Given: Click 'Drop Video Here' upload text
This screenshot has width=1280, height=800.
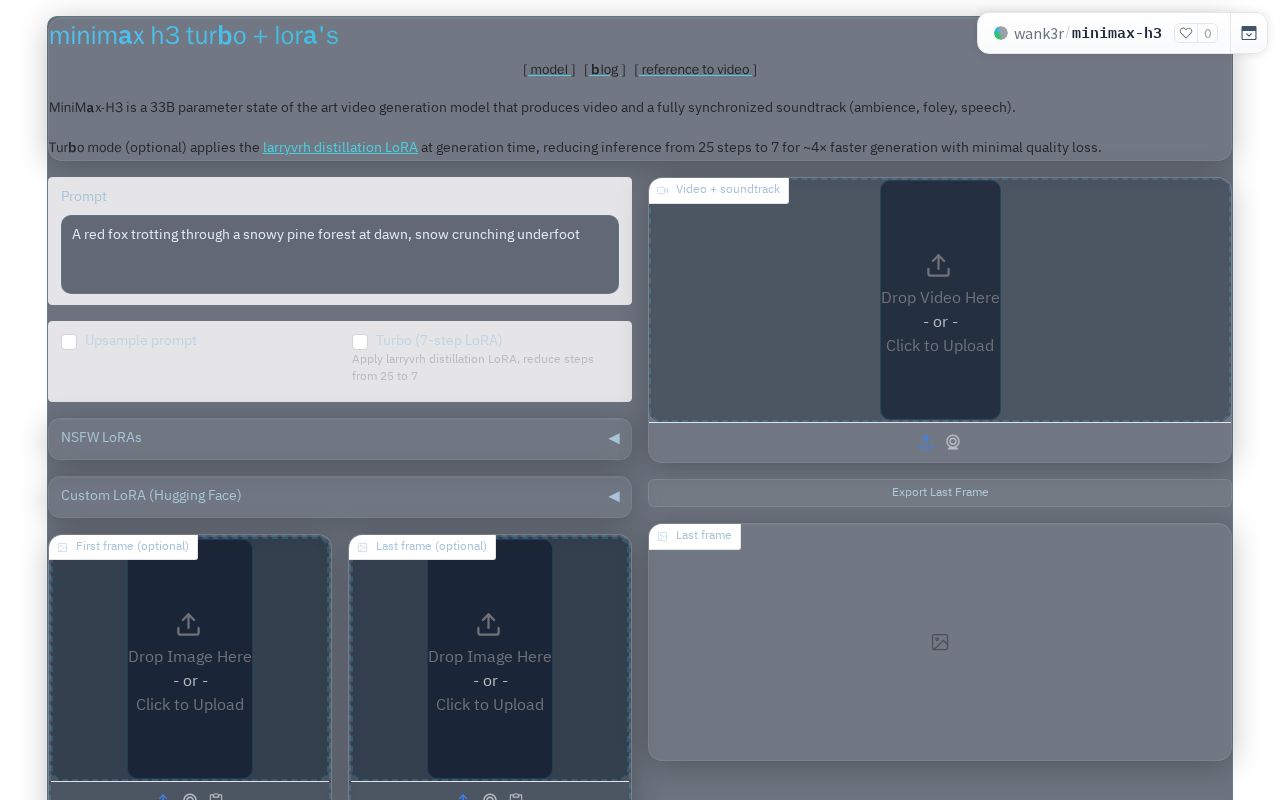Looking at the screenshot, I should (940, 297).
